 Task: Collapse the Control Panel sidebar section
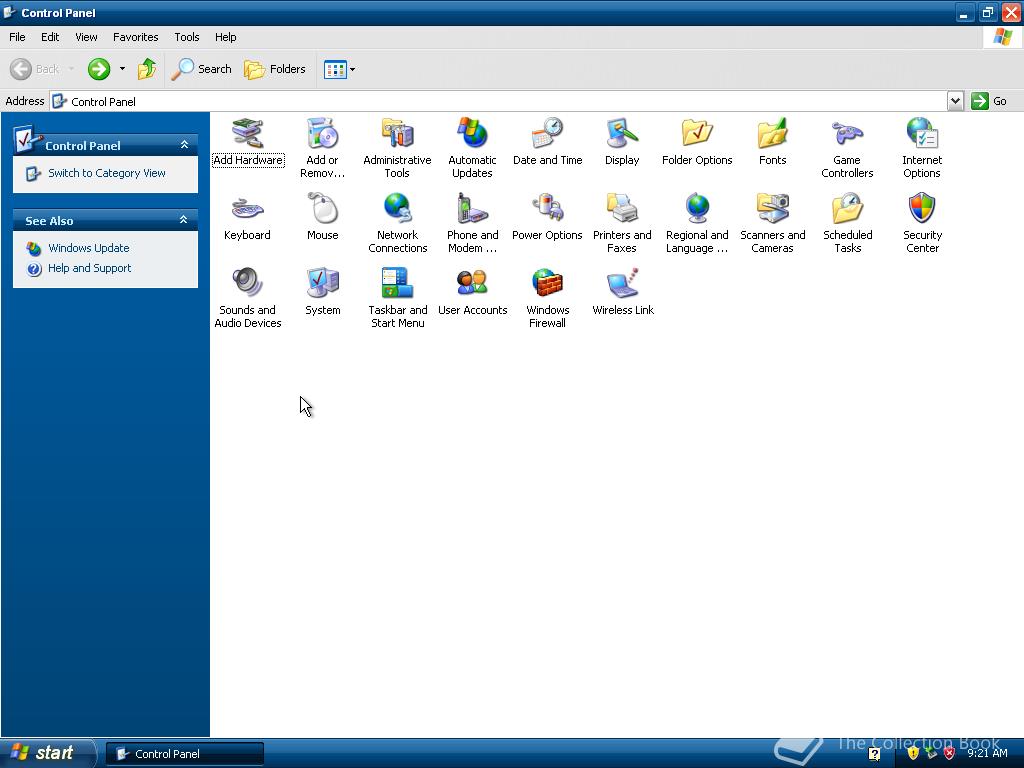point(184,145)
